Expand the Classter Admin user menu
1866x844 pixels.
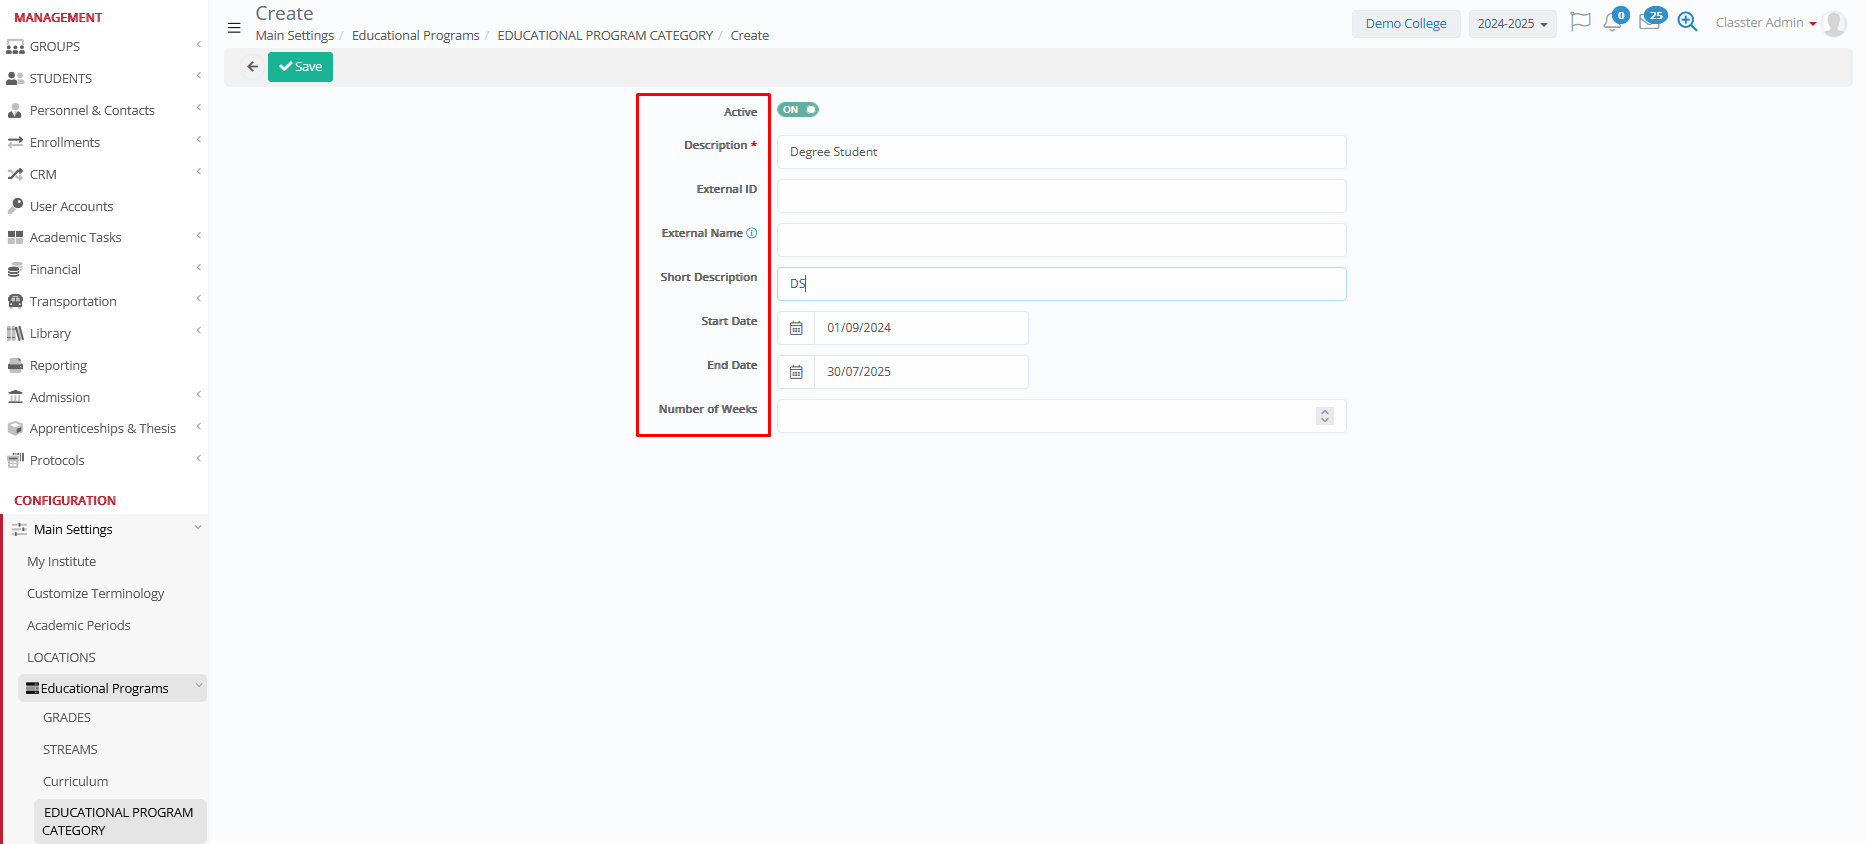1765,23
